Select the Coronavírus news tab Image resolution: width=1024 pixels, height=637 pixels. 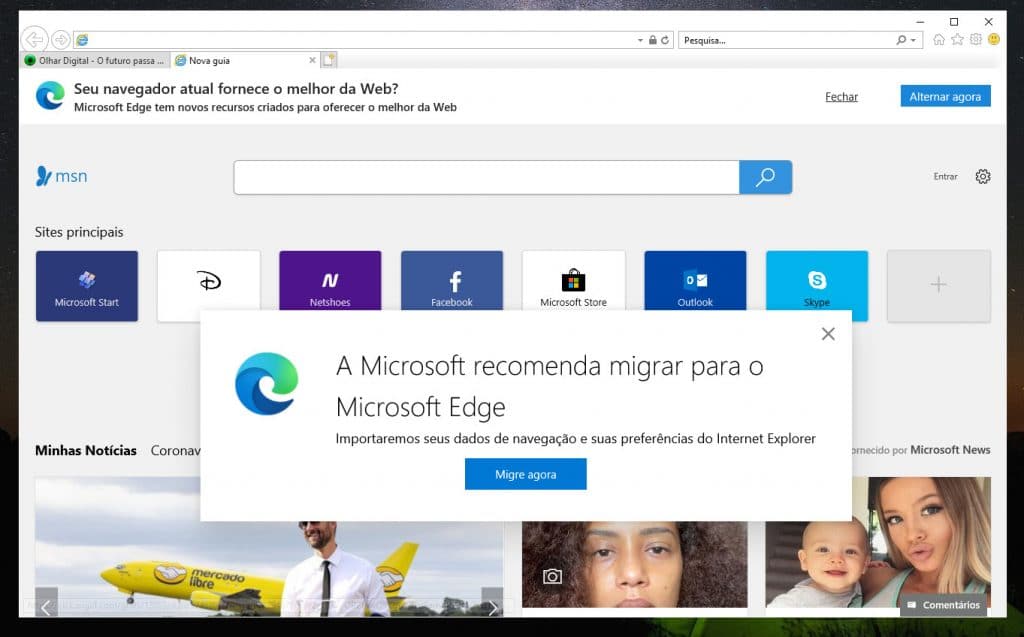(x=175, y=450)
